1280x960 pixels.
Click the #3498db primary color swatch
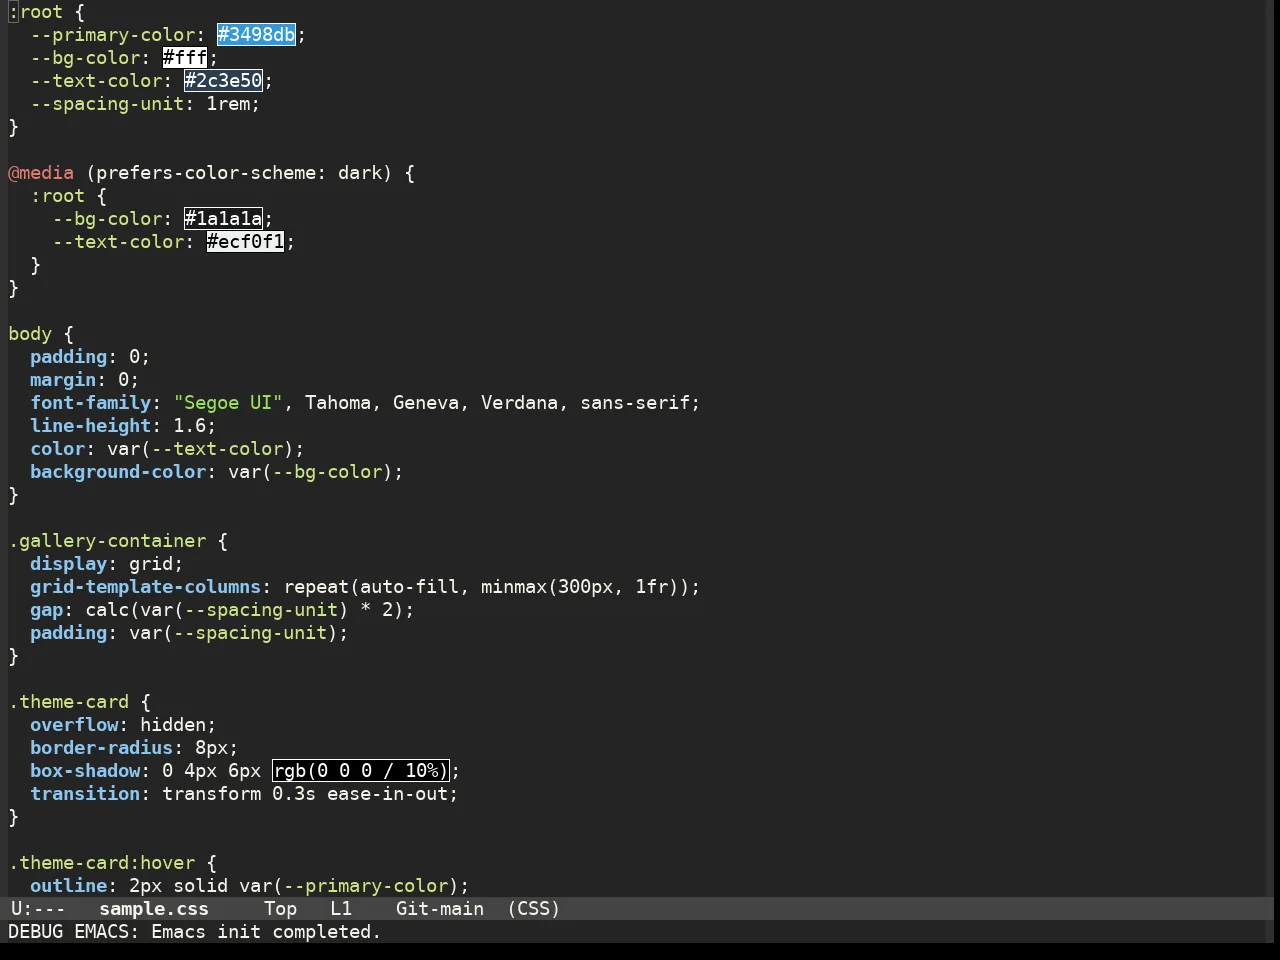point(256,35)
